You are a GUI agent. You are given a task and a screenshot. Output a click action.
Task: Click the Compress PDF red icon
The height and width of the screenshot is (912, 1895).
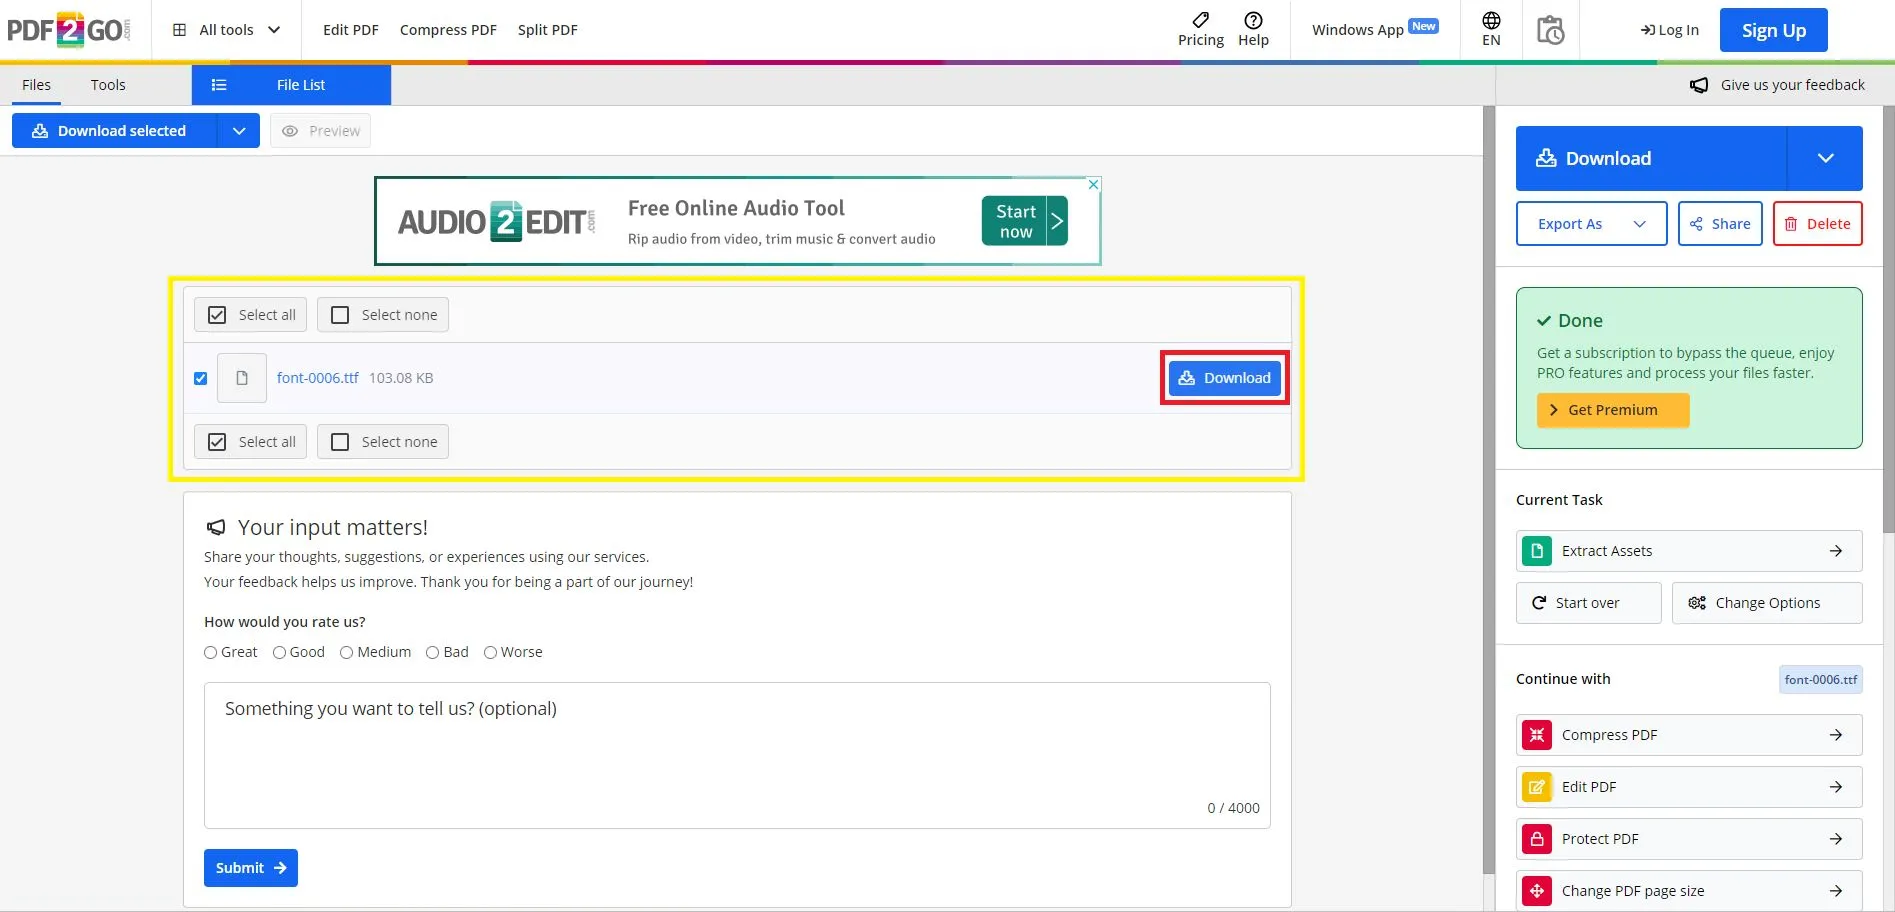tap(1537, 735)
